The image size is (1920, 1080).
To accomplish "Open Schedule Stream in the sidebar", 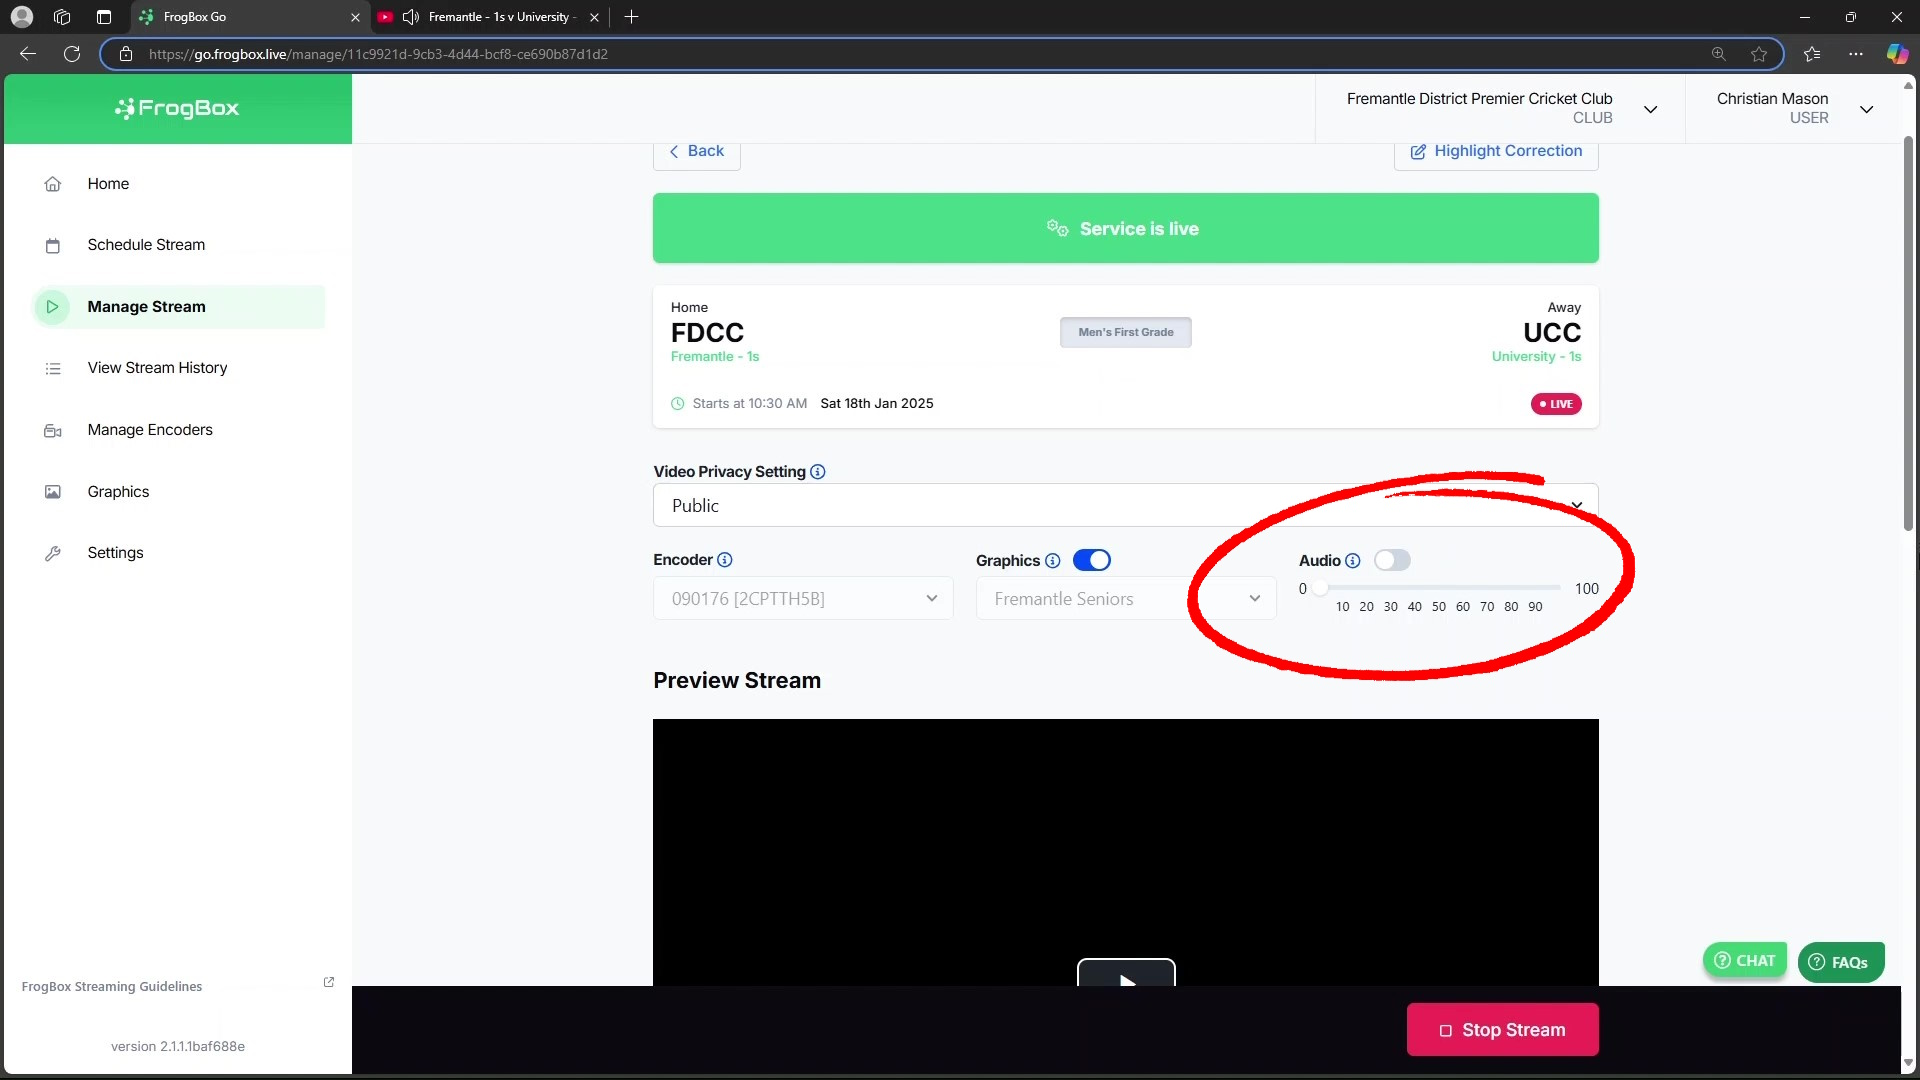I will 146,245.
